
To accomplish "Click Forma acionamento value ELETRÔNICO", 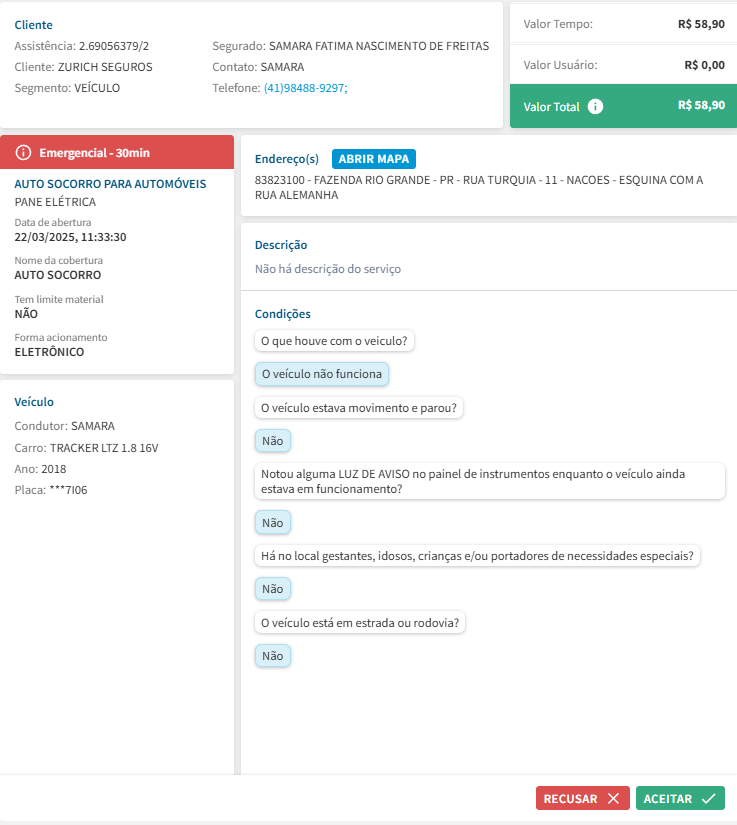I will coord(49,352).
